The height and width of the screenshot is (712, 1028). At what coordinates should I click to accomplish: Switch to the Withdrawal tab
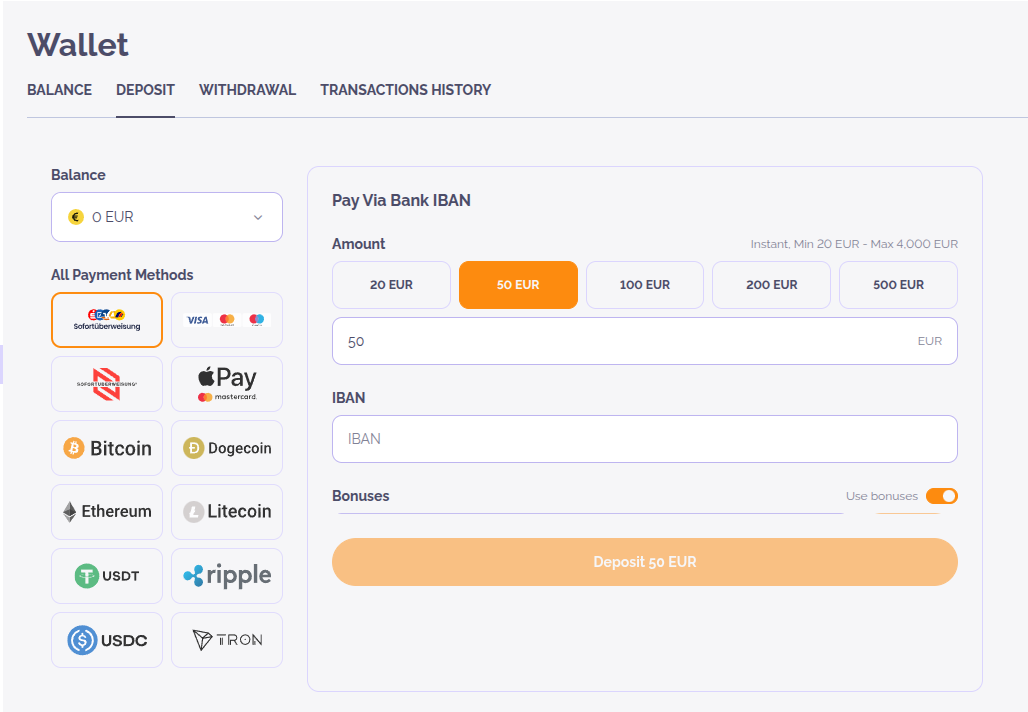coord(247,90)
